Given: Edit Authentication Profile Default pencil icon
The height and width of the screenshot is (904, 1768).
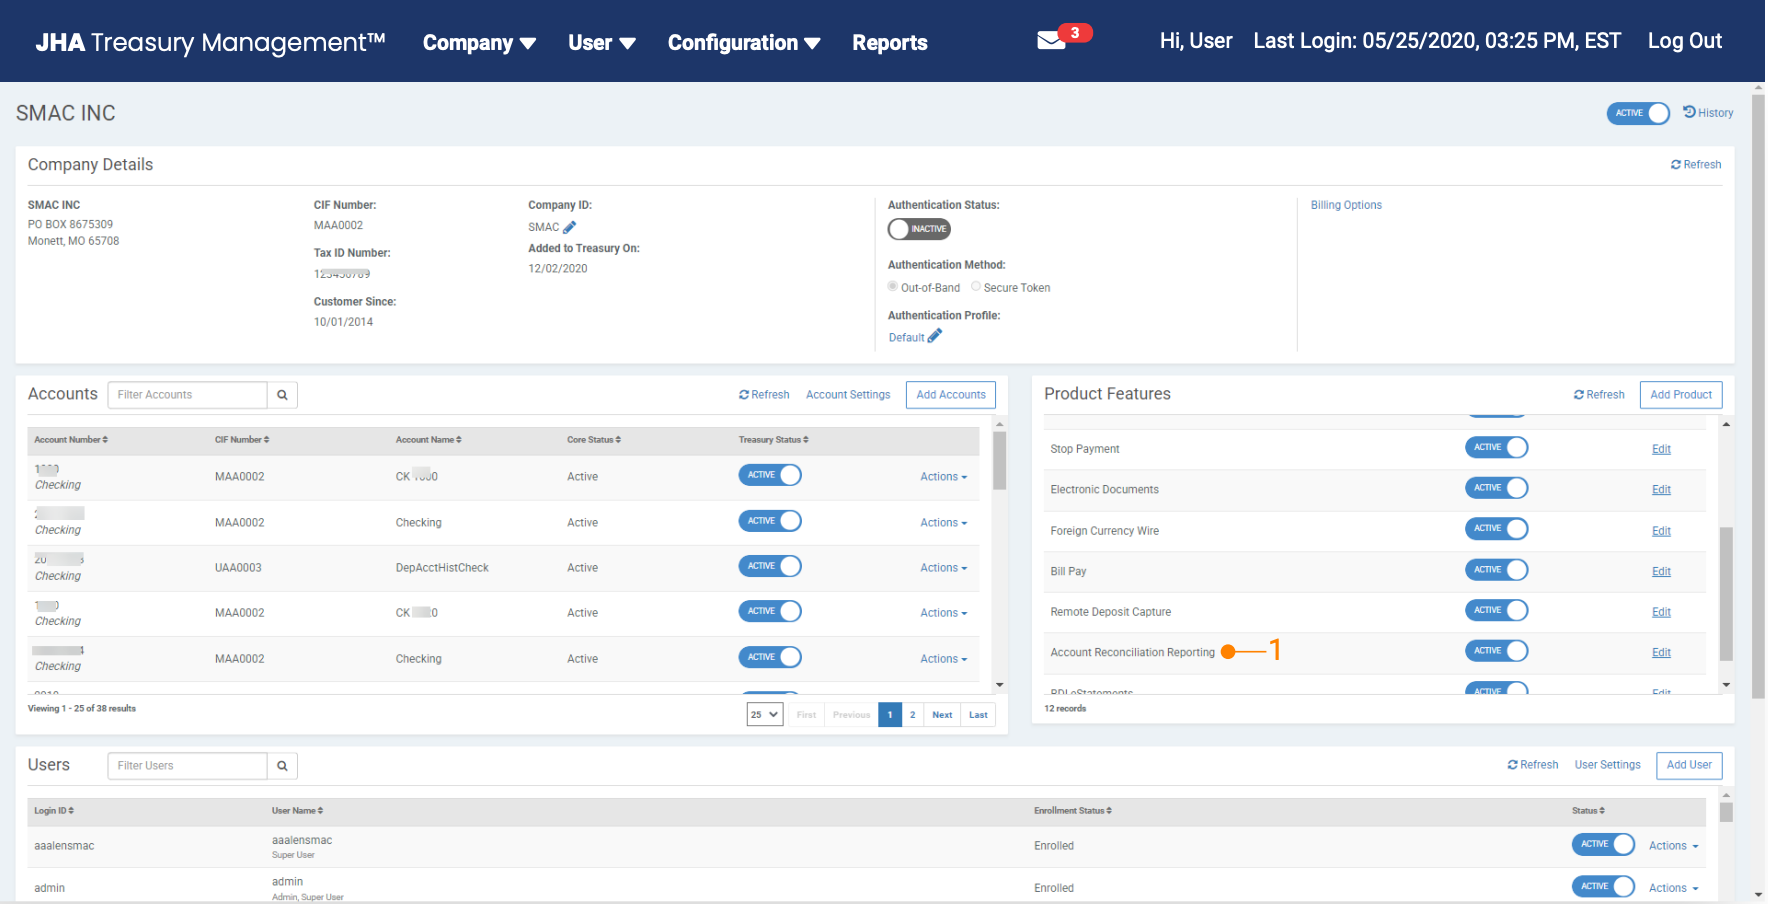Looking at the screenshot, I should pyautogui.click(x=935, y=337).
